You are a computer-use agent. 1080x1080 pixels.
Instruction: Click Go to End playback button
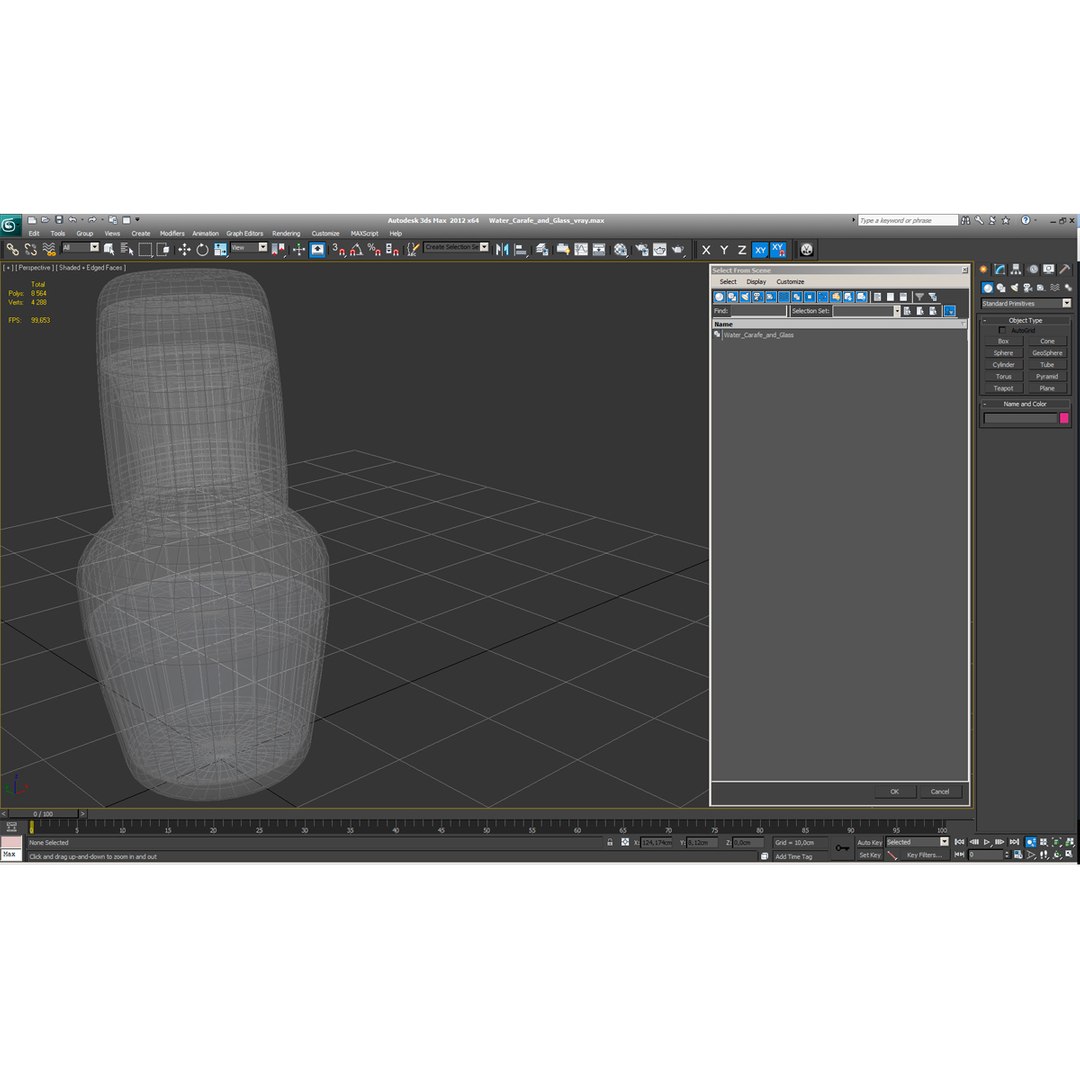(x=1014, y=842)
